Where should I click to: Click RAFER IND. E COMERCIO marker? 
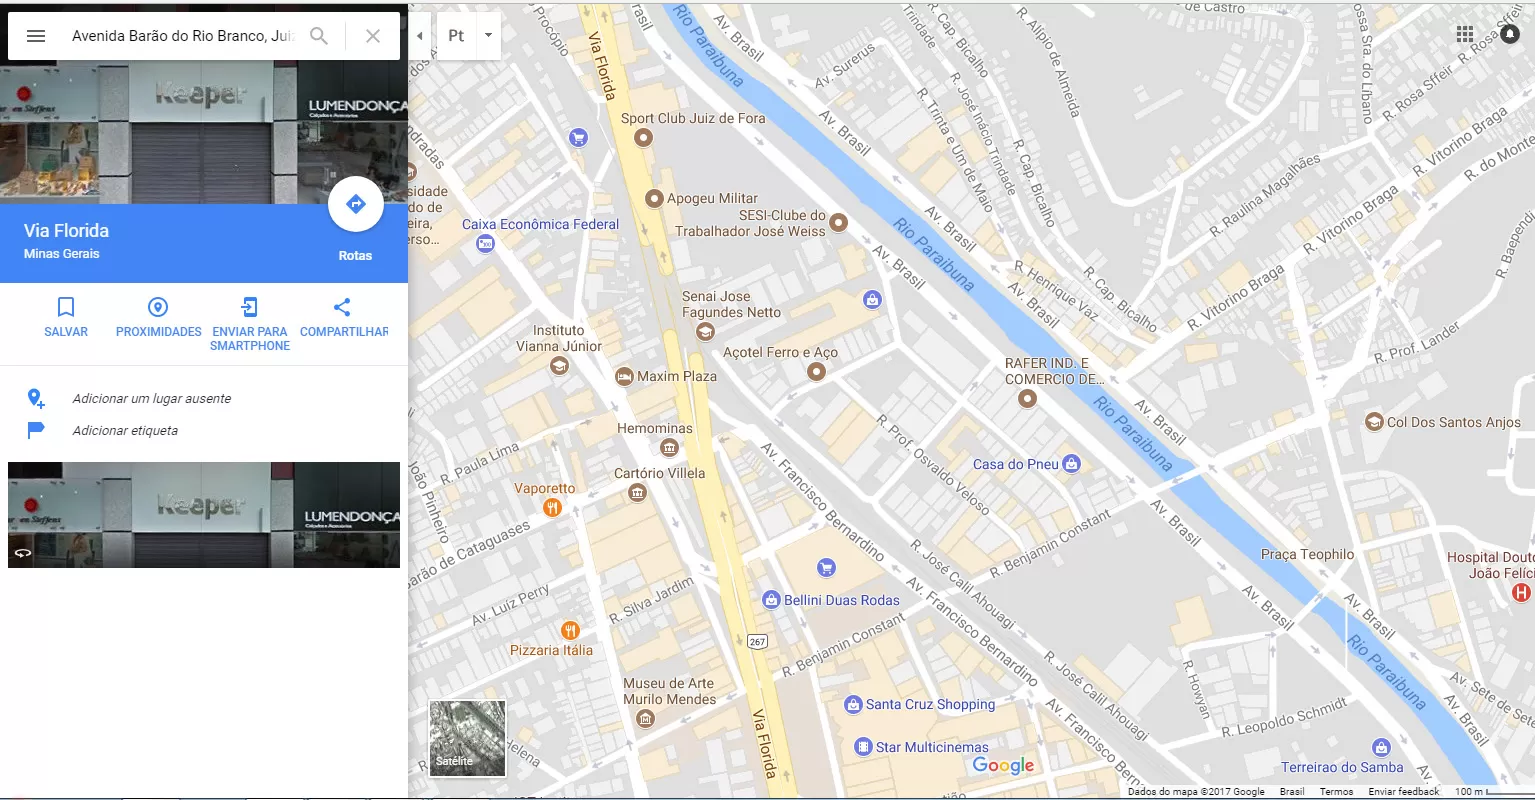coord(1027,399)
